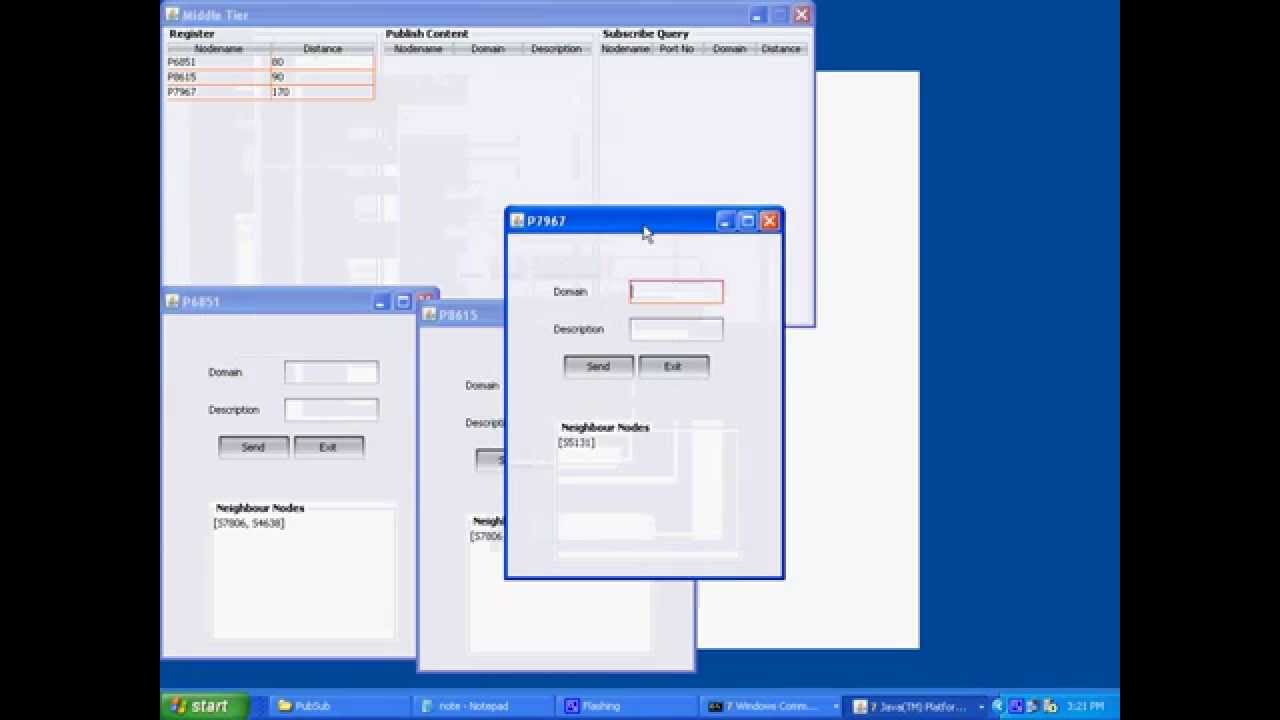Image resolution: width=1280 pixels, height=720 pixels.
Task: Click neighbour entry [S7806, S4638] in P6851 window
Action: pyautogui.click(x=249, y=523)
